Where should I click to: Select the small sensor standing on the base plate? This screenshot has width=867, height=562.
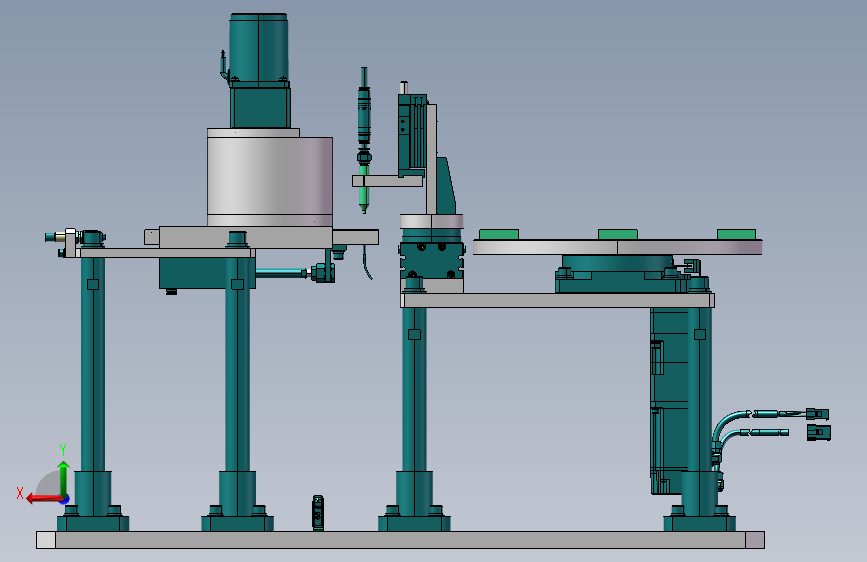click(x=318, y=513)
